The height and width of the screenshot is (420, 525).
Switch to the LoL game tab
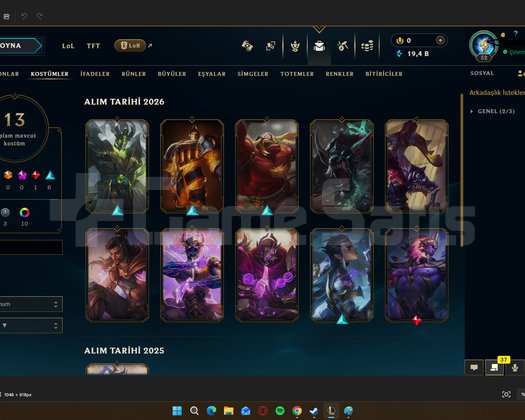pyautogui.click(x=68, y=46)
